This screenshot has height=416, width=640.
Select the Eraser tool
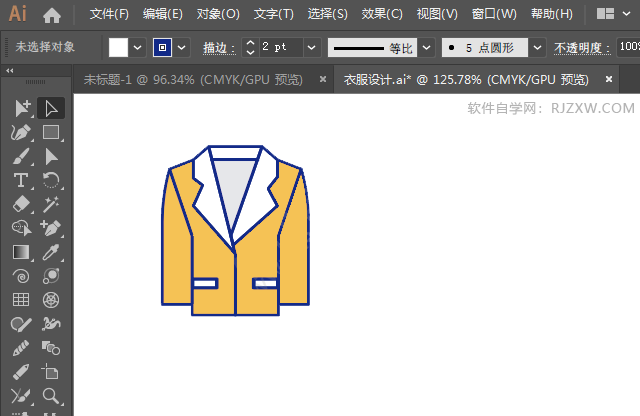click(x=20, y=204)
